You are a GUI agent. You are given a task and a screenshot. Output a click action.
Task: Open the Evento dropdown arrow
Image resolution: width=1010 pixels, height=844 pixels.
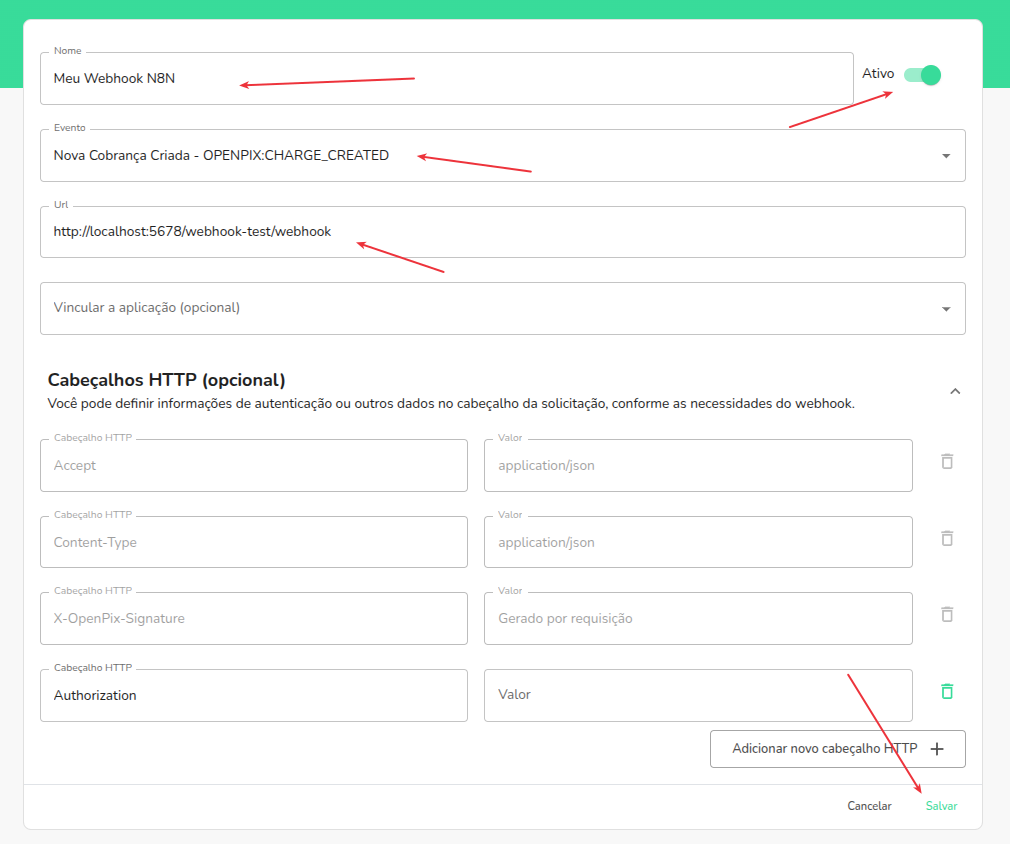pyautogui.click(x=946, y=156)
